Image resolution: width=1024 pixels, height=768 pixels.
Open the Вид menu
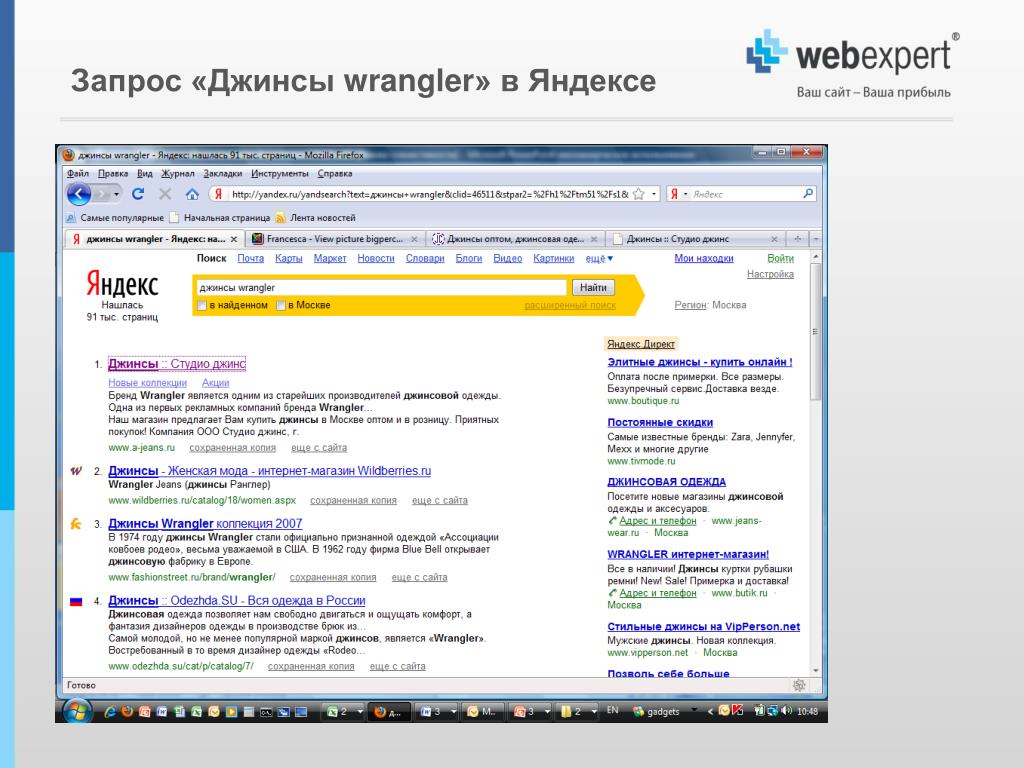pos(144,174)
